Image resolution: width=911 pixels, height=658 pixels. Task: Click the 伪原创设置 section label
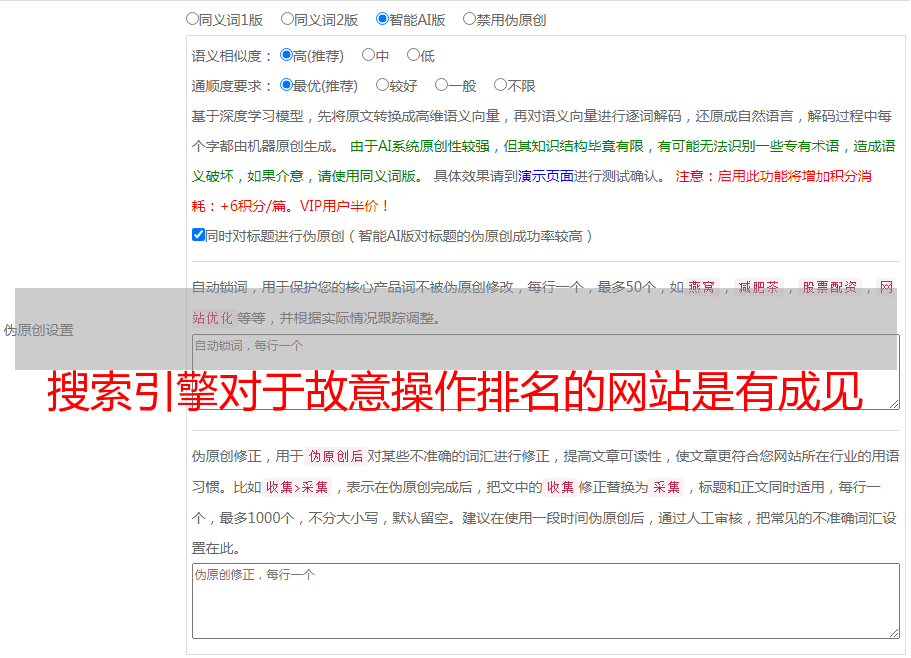click(38, 330)
